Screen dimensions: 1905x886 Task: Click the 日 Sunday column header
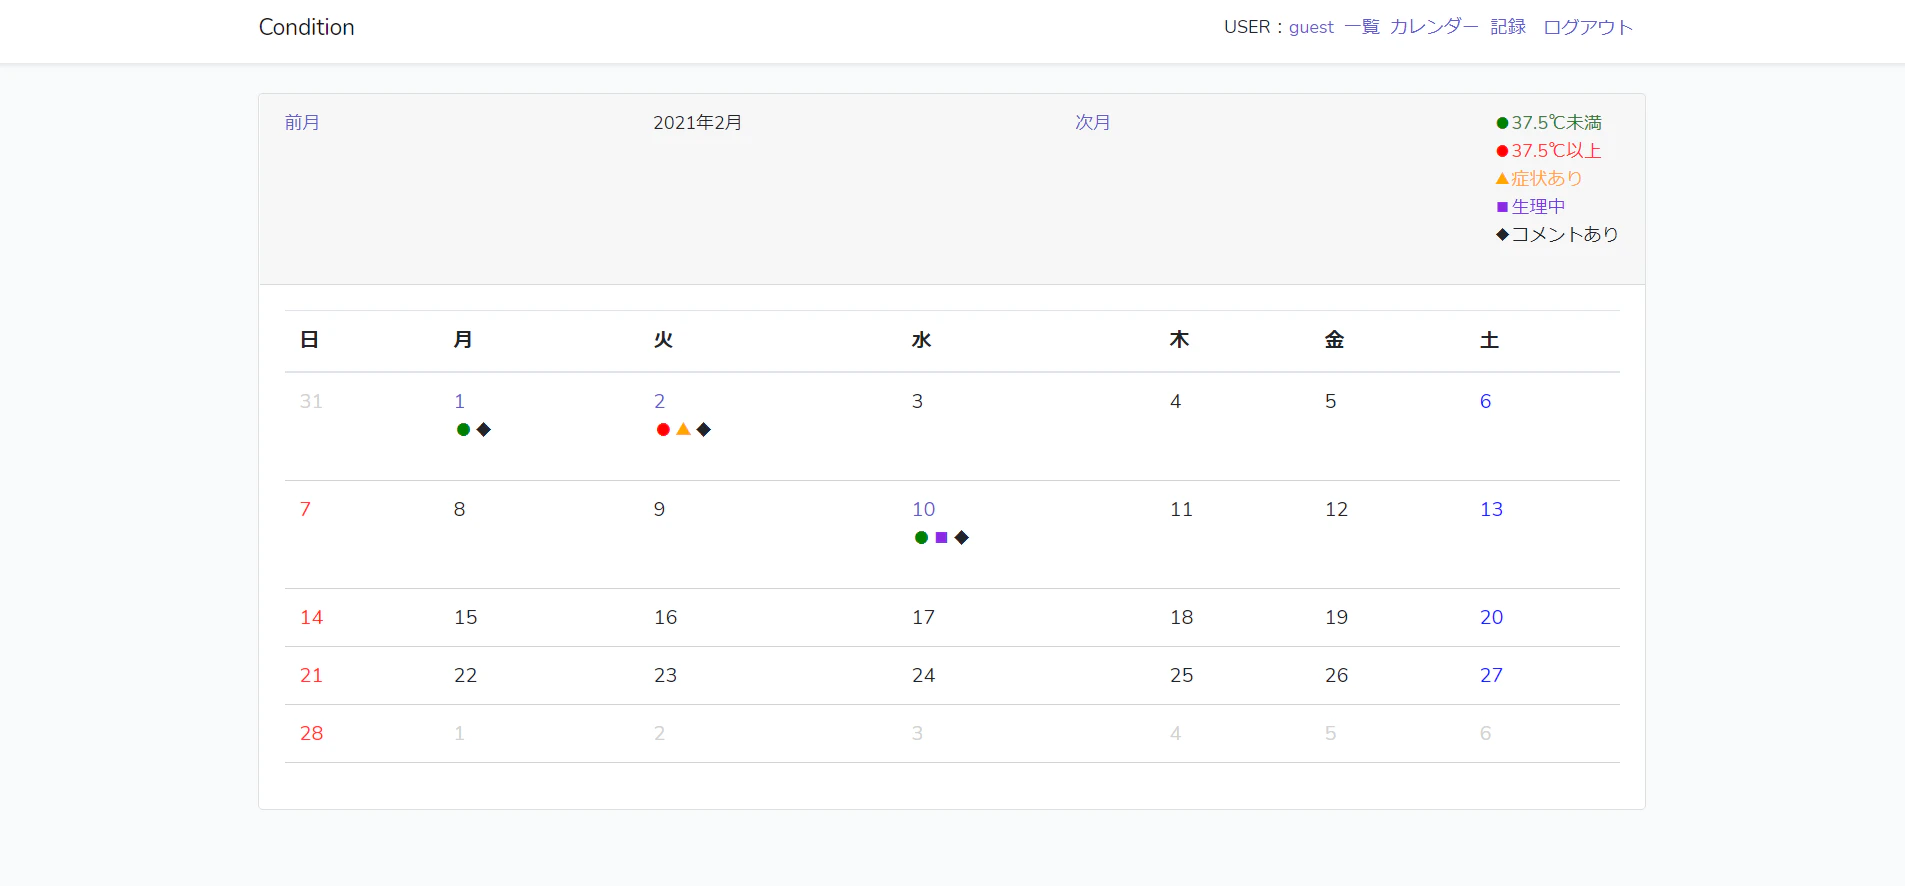310,340
